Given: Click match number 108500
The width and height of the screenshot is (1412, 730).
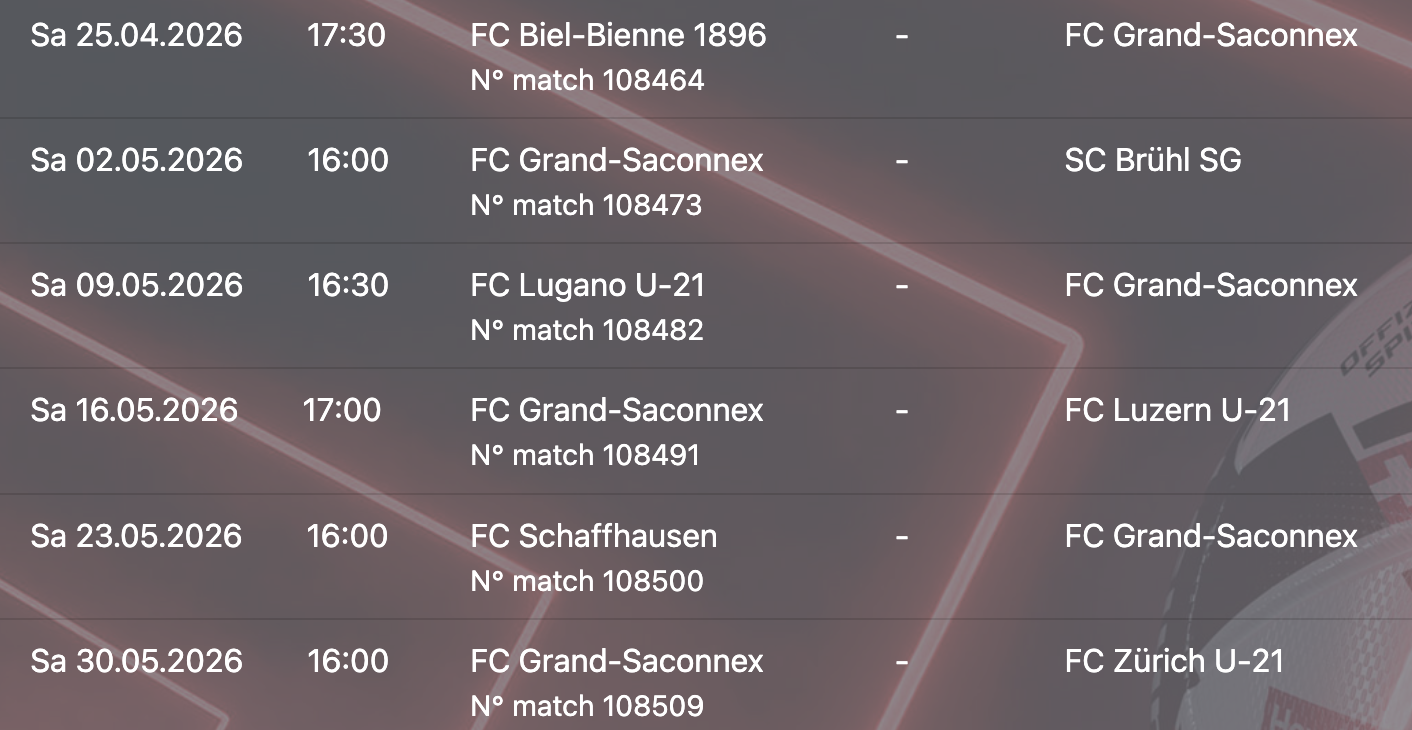Looking at the screenshot, I should (x=587, y=581).
